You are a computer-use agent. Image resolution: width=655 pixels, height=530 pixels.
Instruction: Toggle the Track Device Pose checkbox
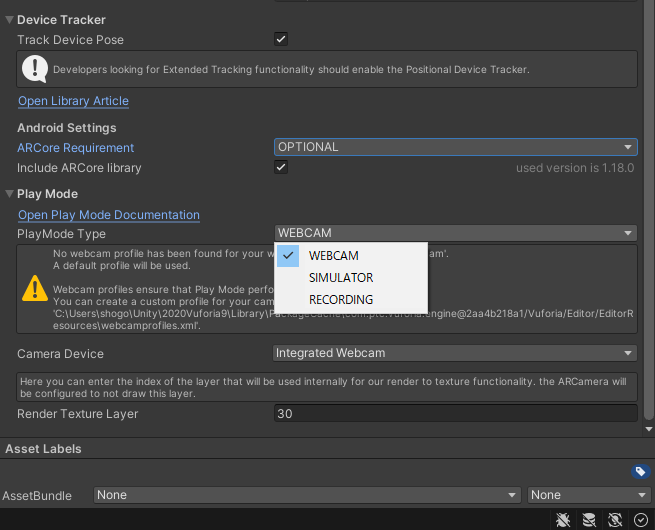point(281,39)
